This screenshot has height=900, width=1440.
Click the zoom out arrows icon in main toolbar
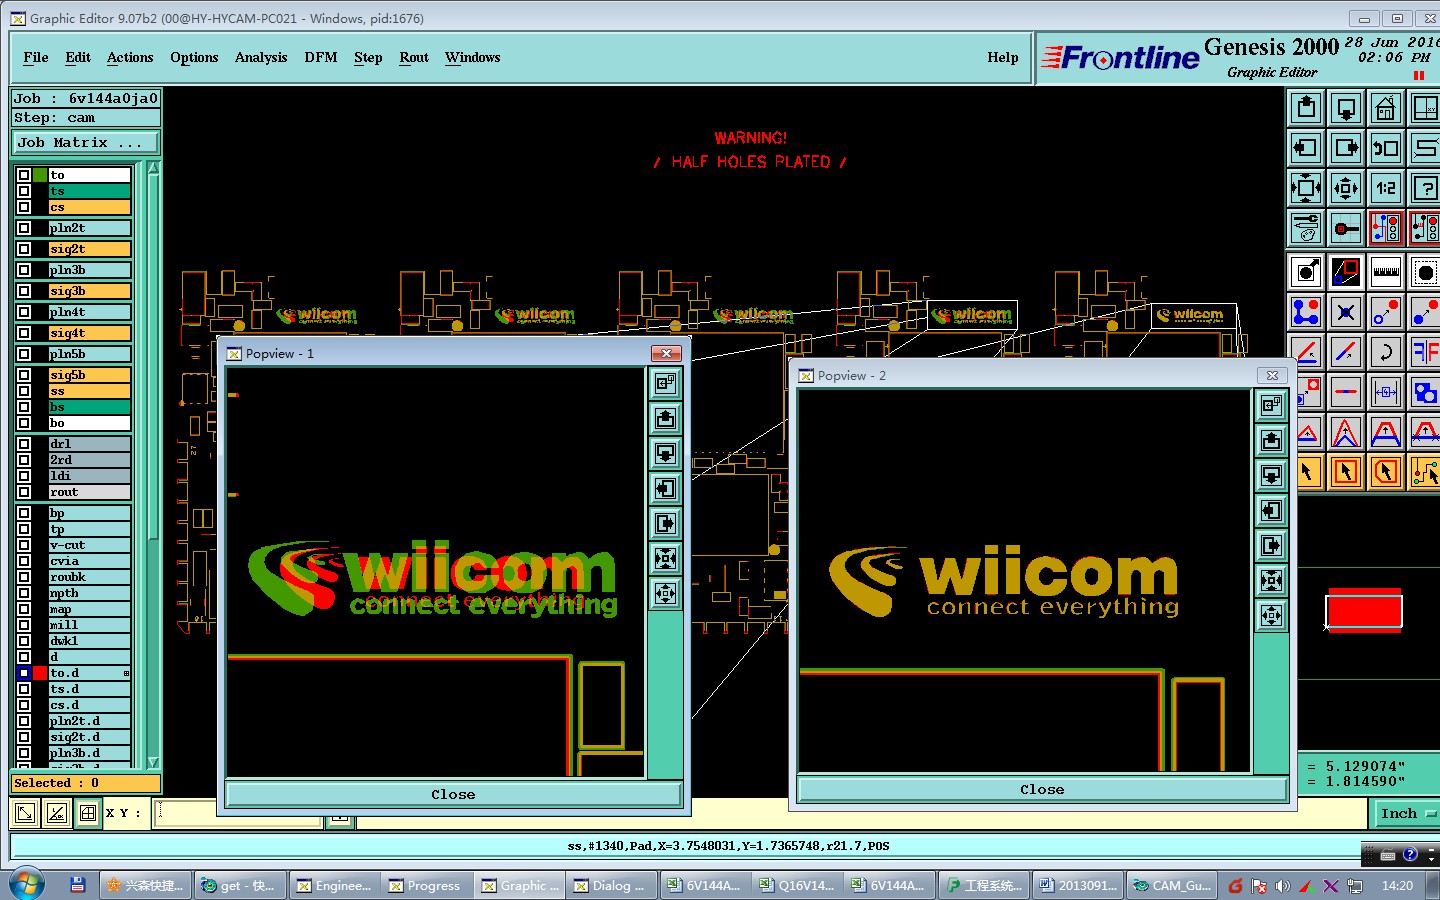(1346, 188)
